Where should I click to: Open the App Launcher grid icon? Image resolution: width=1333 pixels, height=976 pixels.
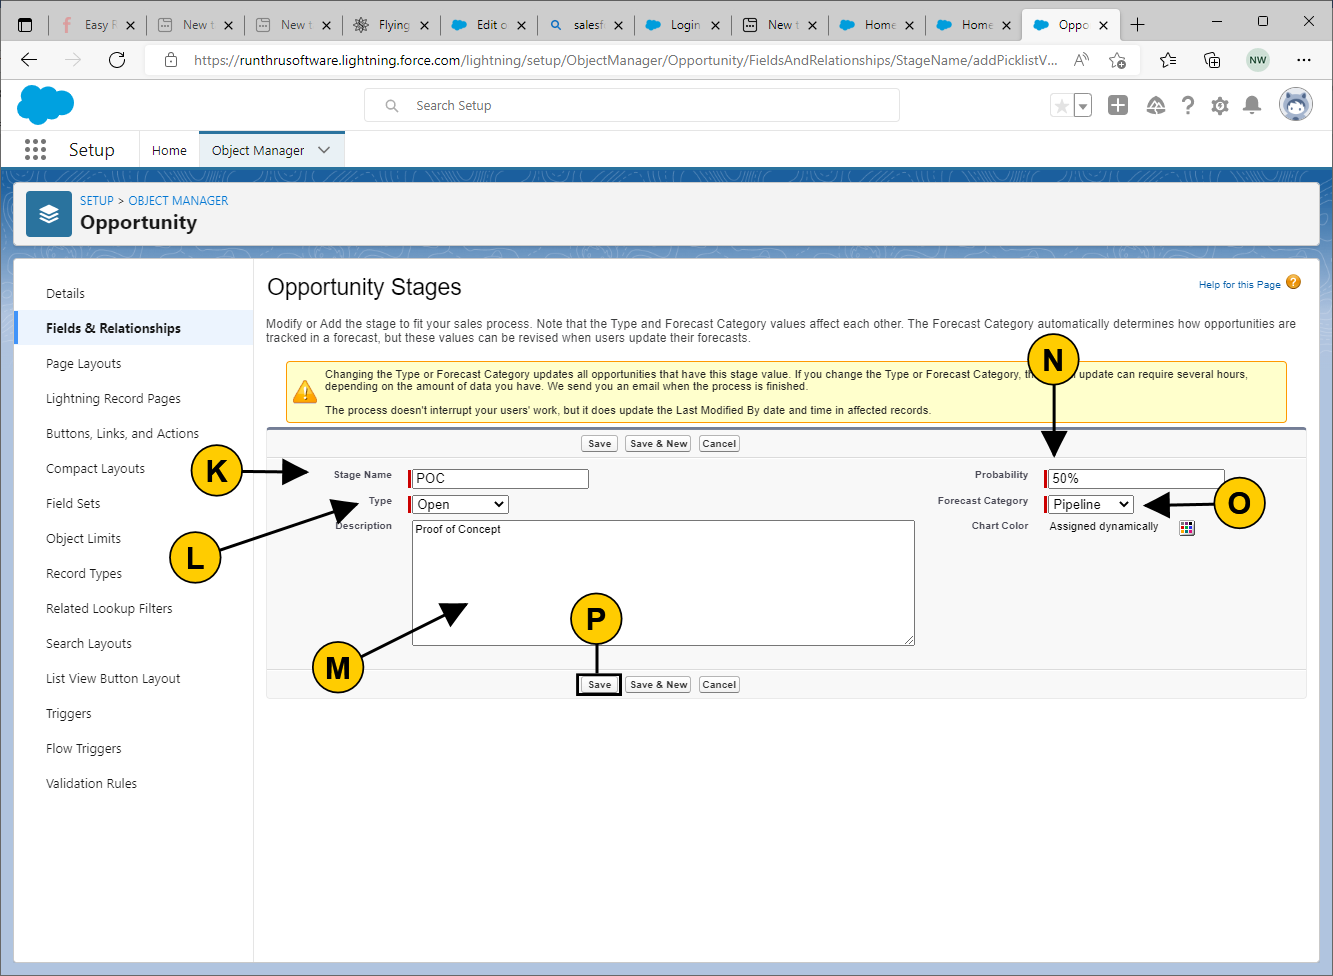(35, 150)
